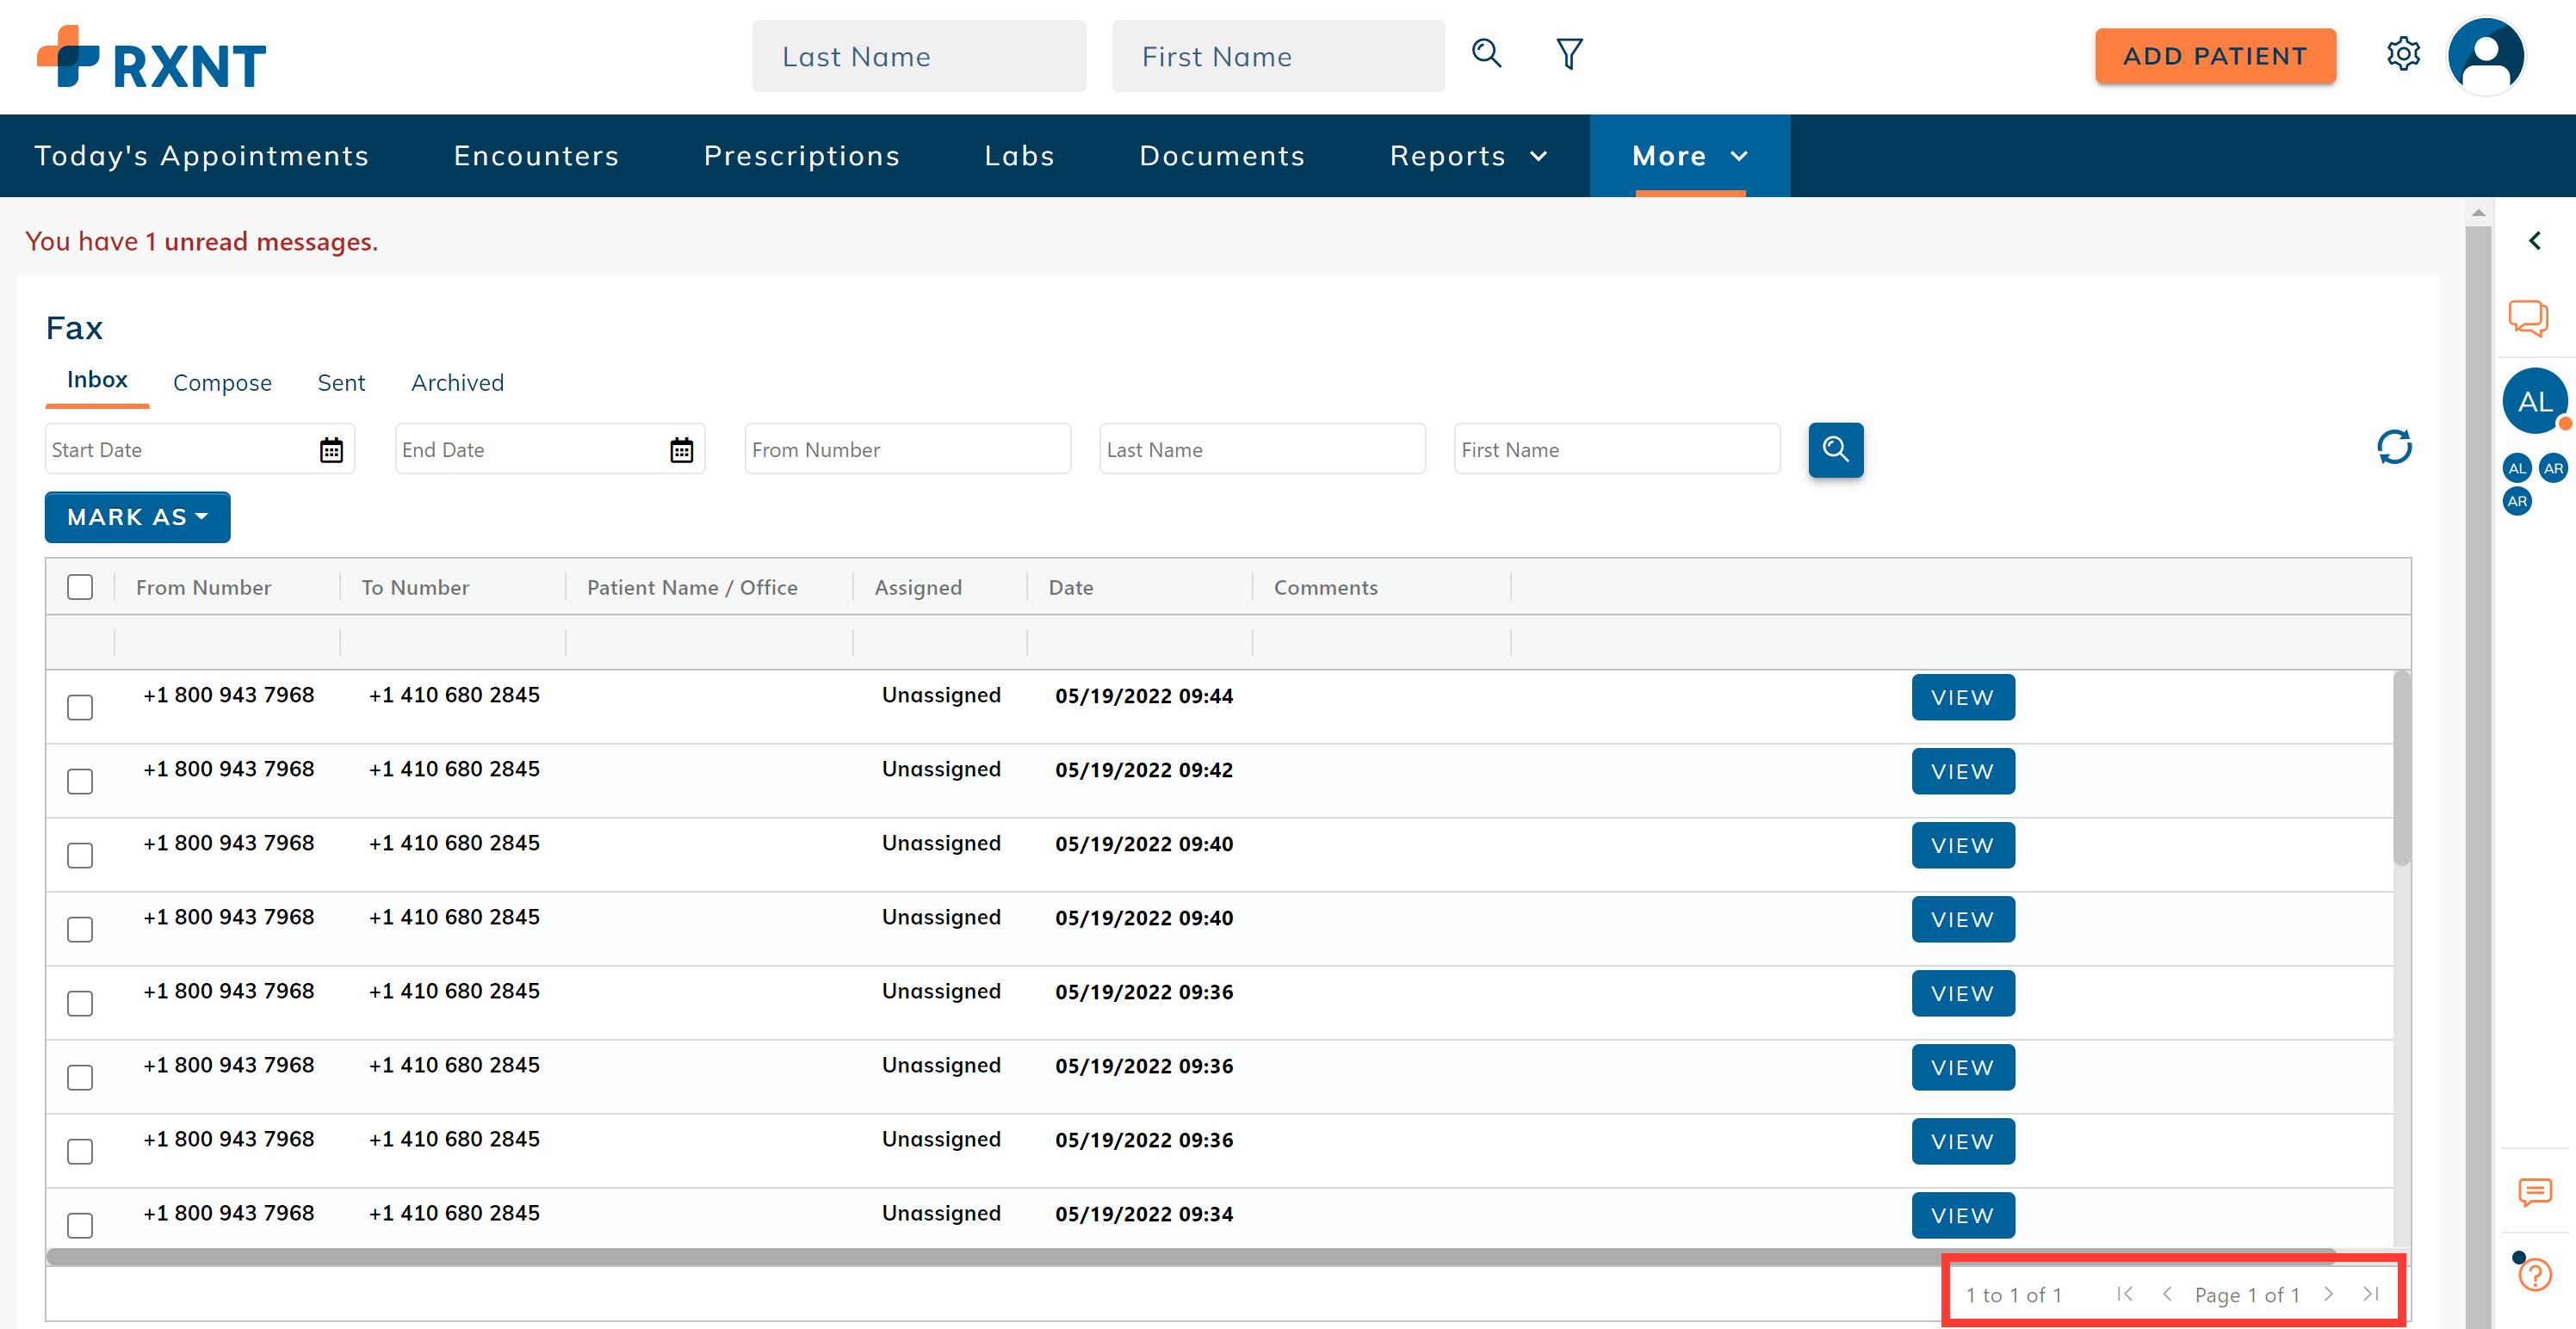Open the Start Date calendar picker
The image size is (2576, 1329).
(x=331, y=450)
